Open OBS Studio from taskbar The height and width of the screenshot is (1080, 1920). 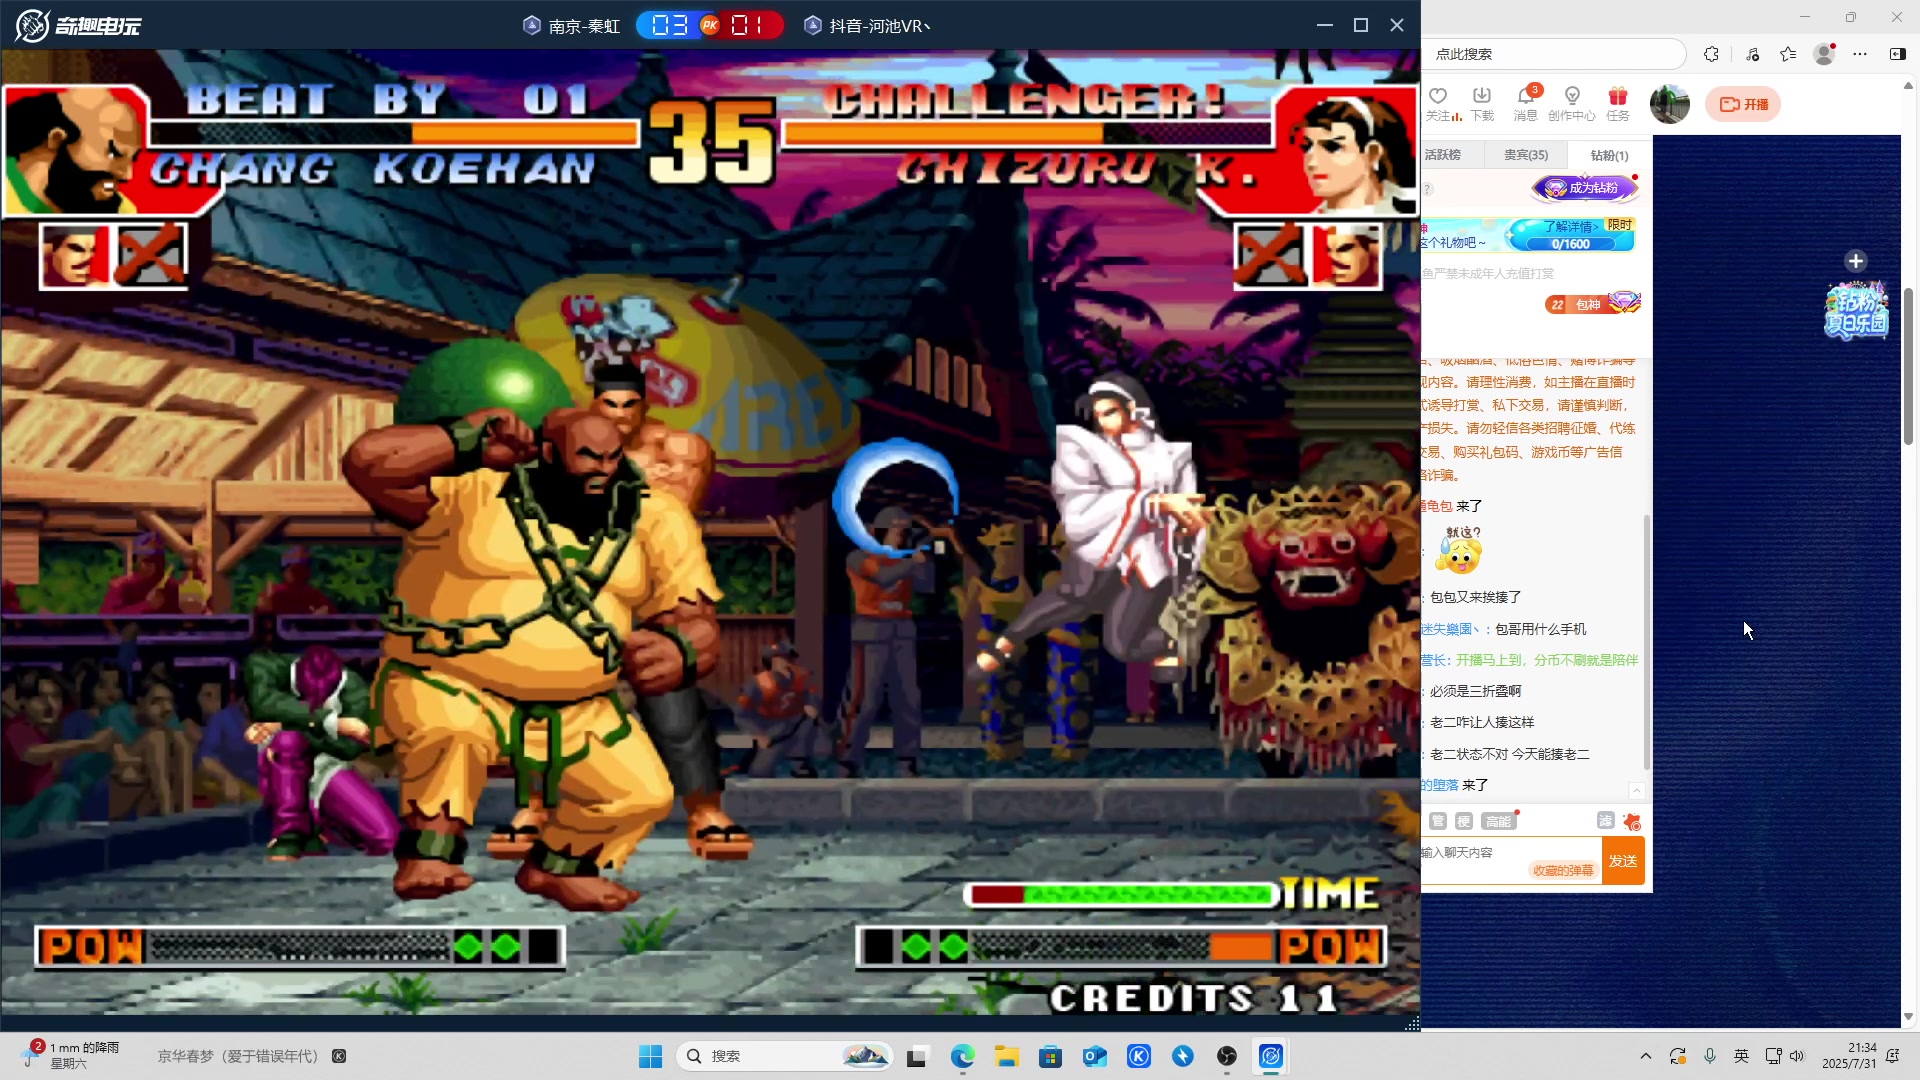(x=1227, y=1056)
